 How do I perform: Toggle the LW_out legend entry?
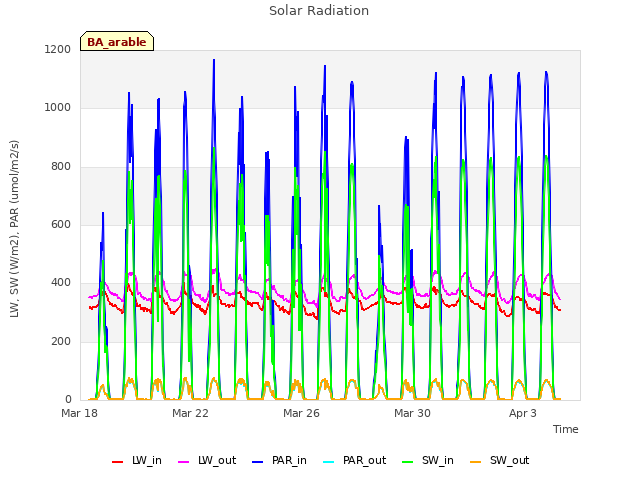(x=207, y=461)
